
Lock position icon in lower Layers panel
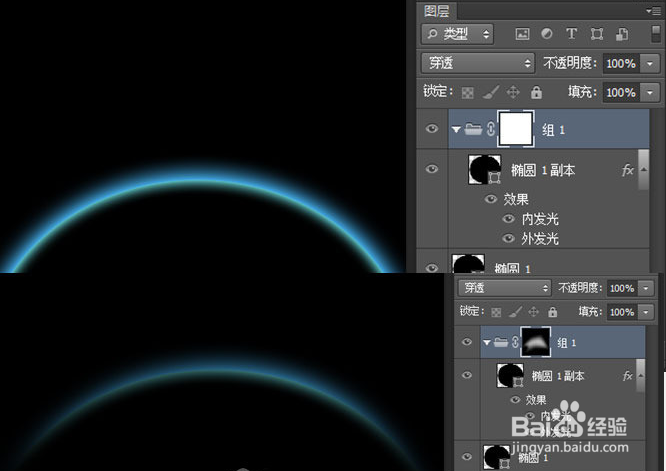click(533, 312)
